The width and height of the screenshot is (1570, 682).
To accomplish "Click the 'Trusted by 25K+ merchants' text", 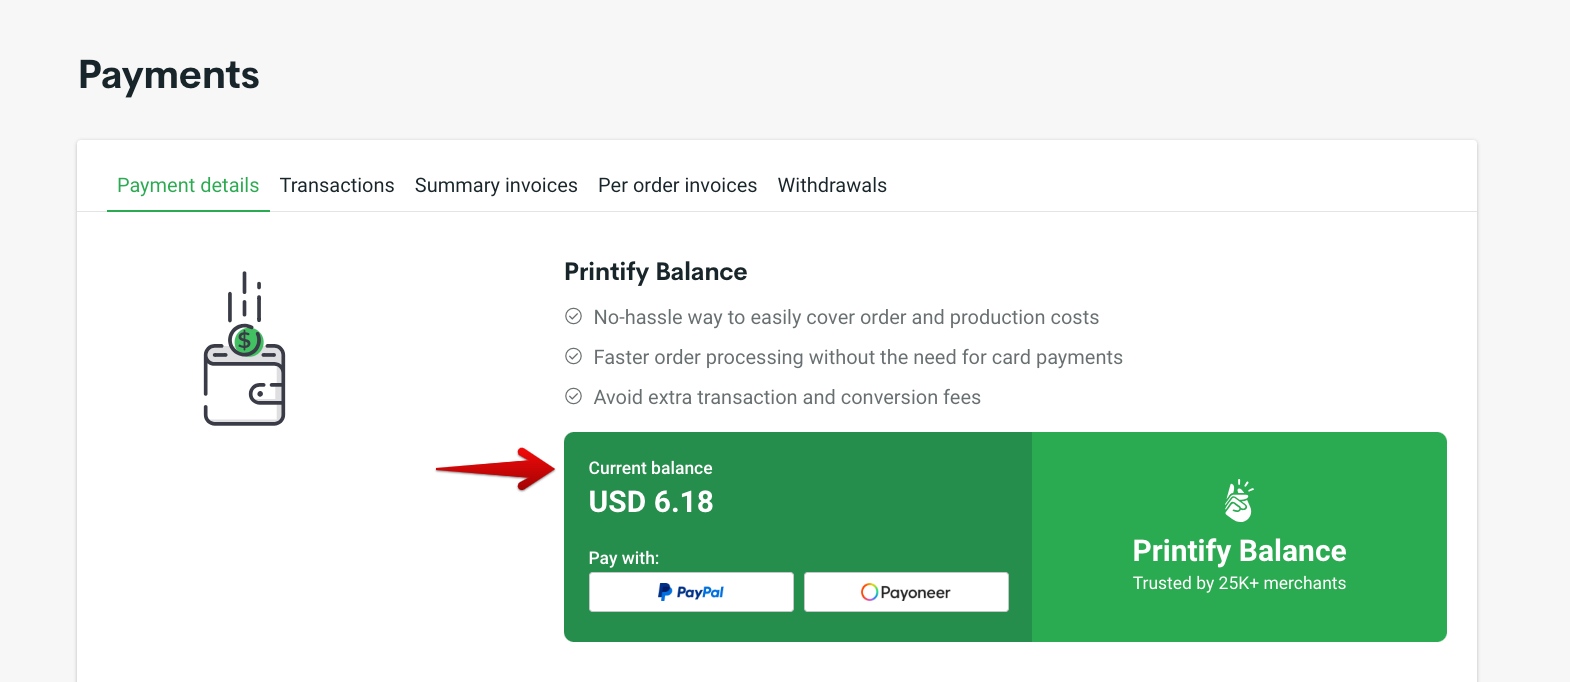I will pyautogui.click(x=1239, y=583).
